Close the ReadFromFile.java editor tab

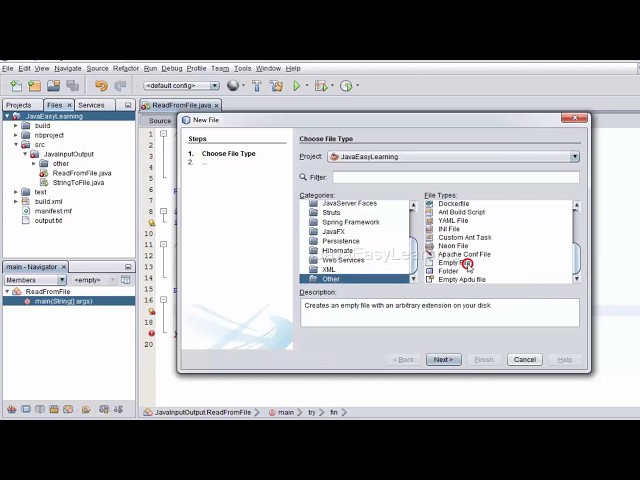pyautogui.click(x=216, y=106)
